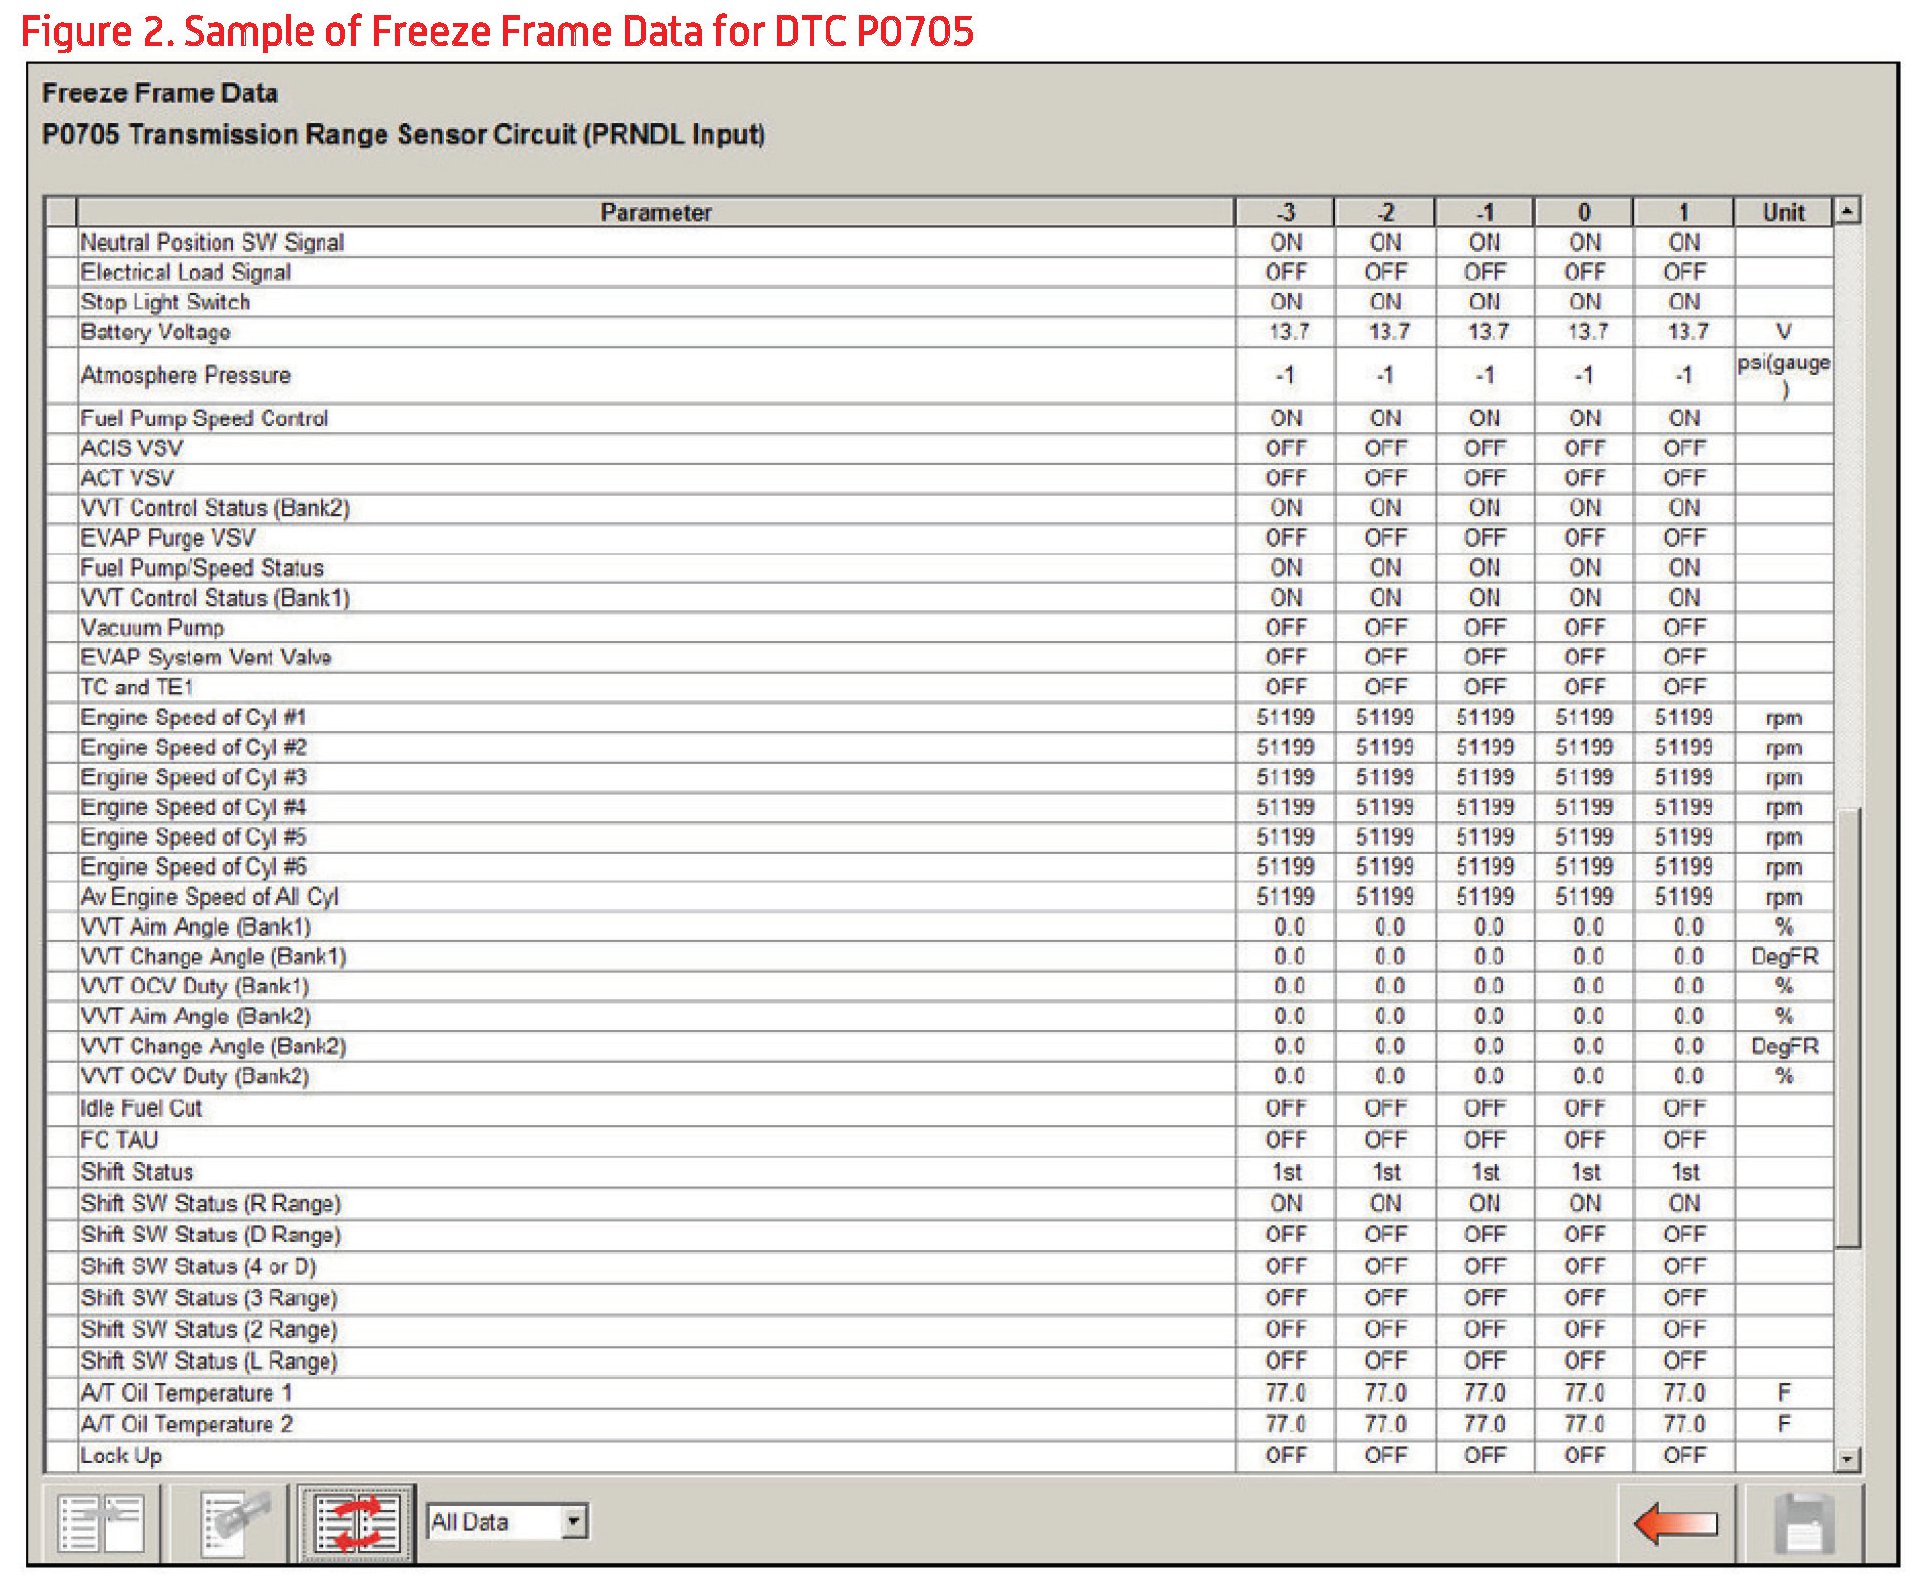
Task: Click the red back arrow button
Action: coord(1675,1523)
